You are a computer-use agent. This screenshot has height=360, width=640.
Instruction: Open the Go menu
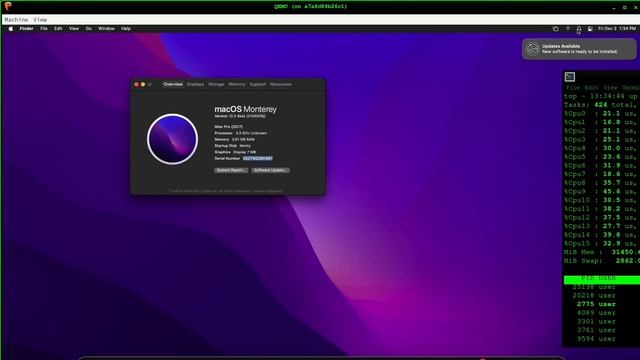pos(89,29)
